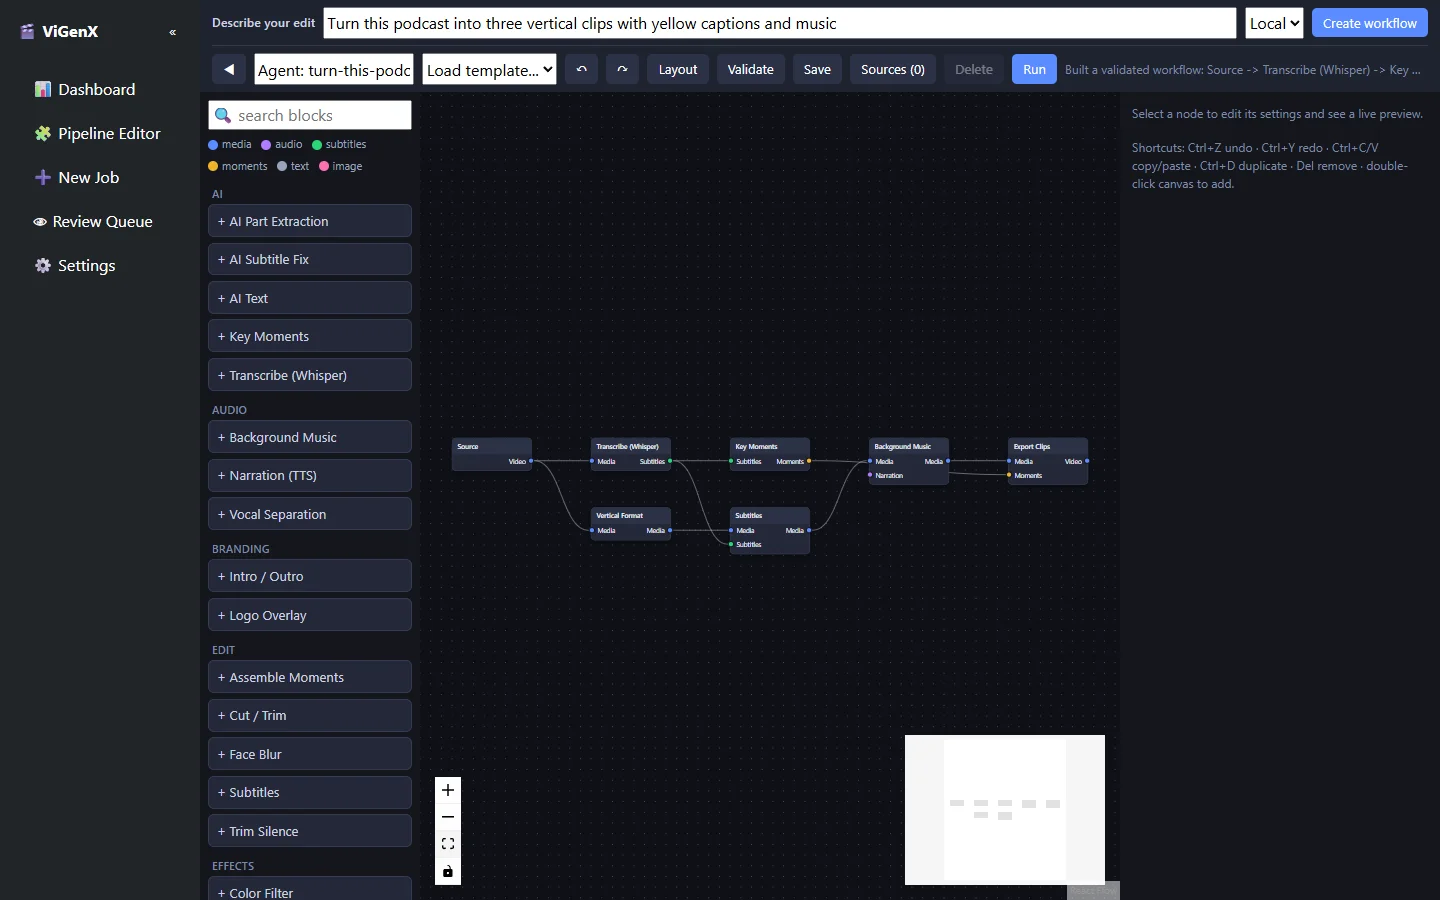The width and height of the screenshot is (1440, 900).
Task: Add a Trim Silence block
Action: pos(310,831)
